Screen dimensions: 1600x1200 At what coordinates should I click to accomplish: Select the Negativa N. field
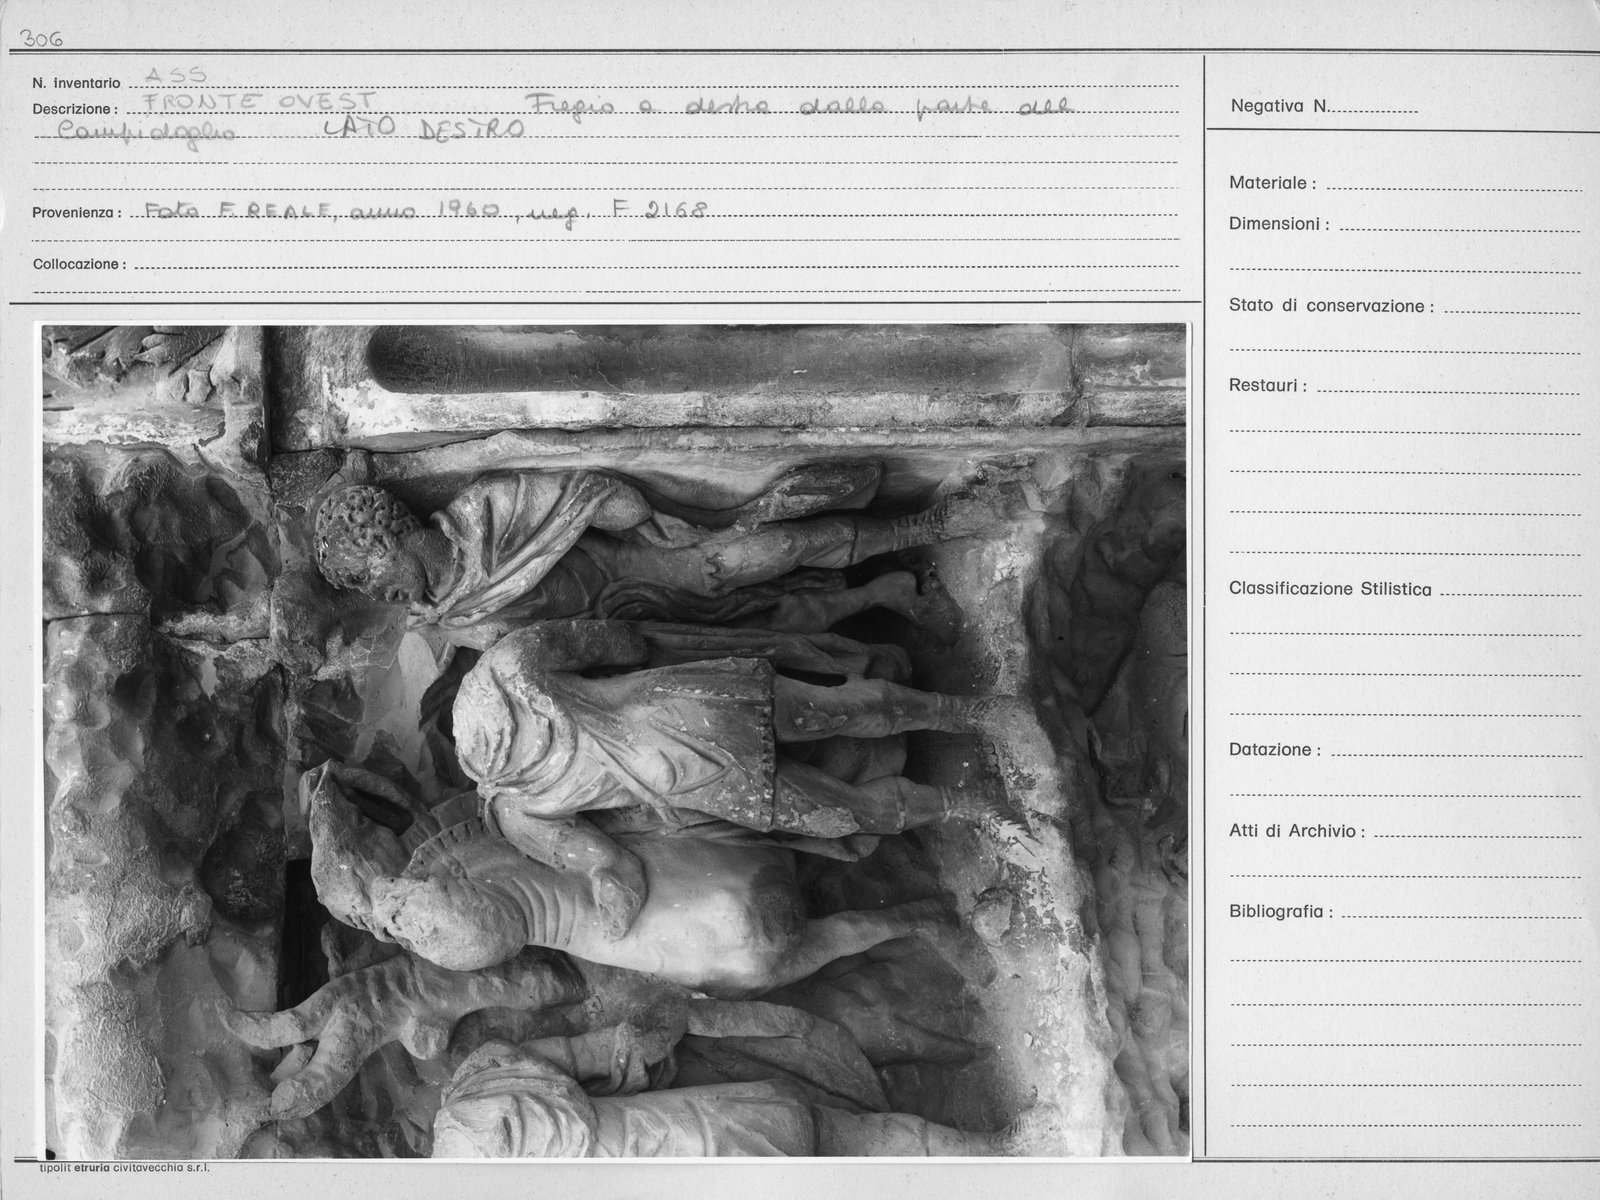1324,106
